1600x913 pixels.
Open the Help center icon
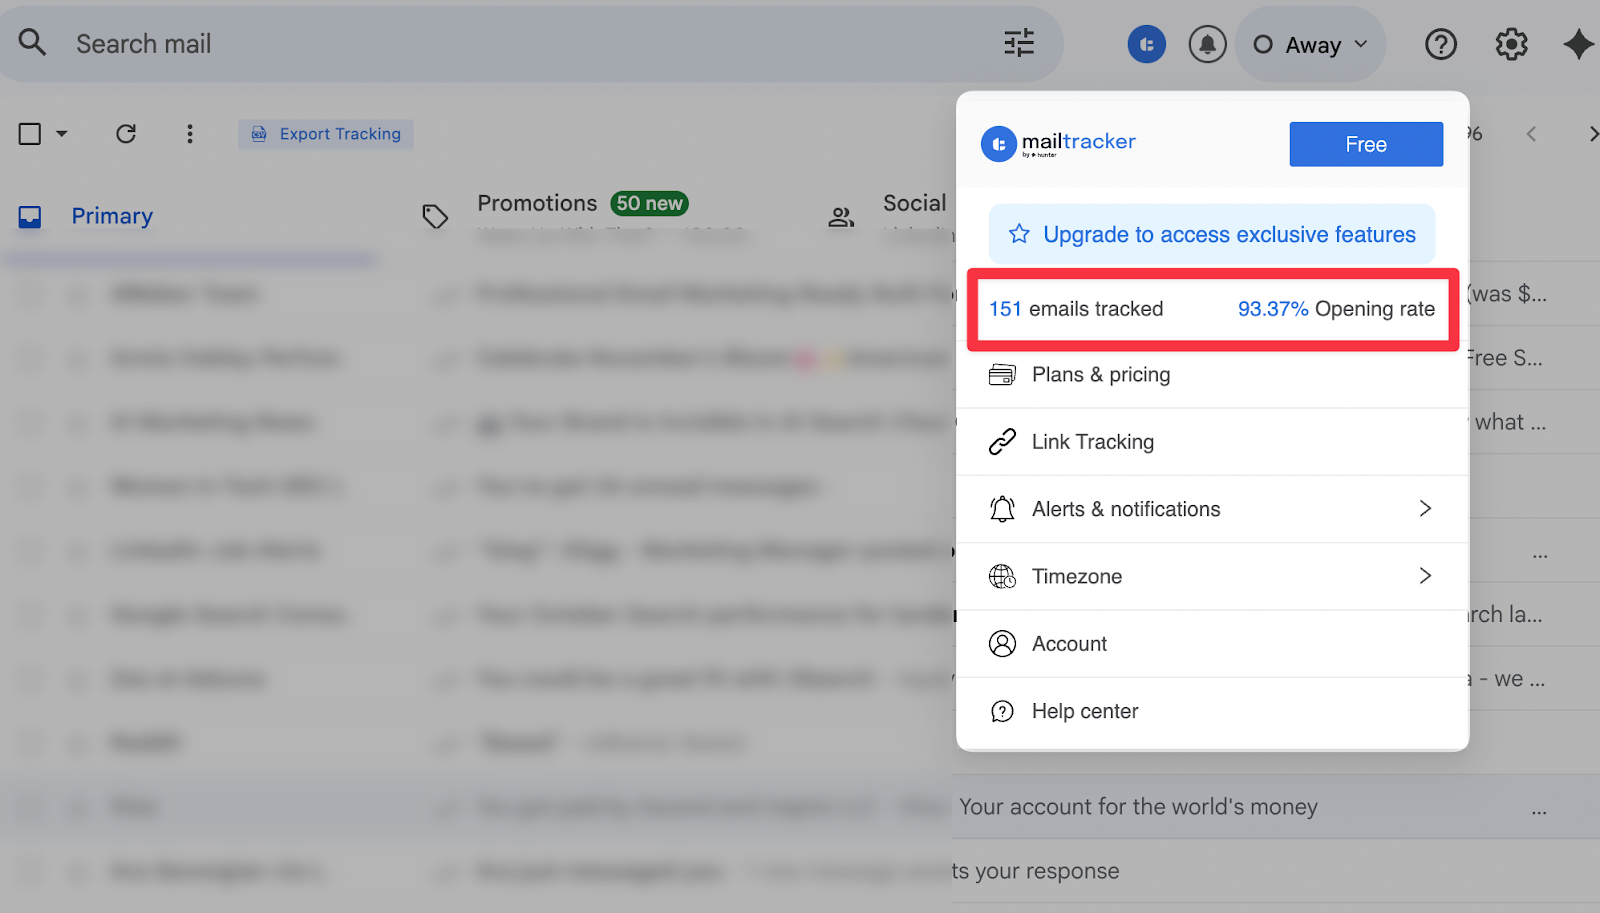tap(1001, 711)
